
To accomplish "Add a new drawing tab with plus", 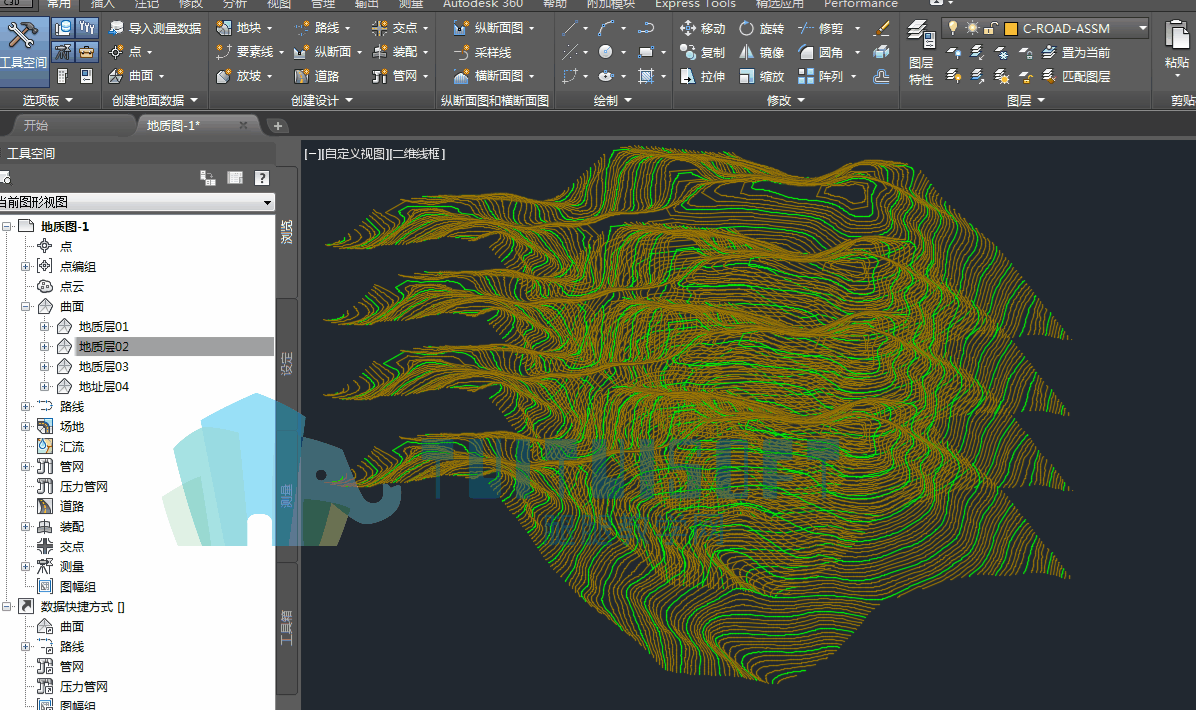I will click(278, 126).
